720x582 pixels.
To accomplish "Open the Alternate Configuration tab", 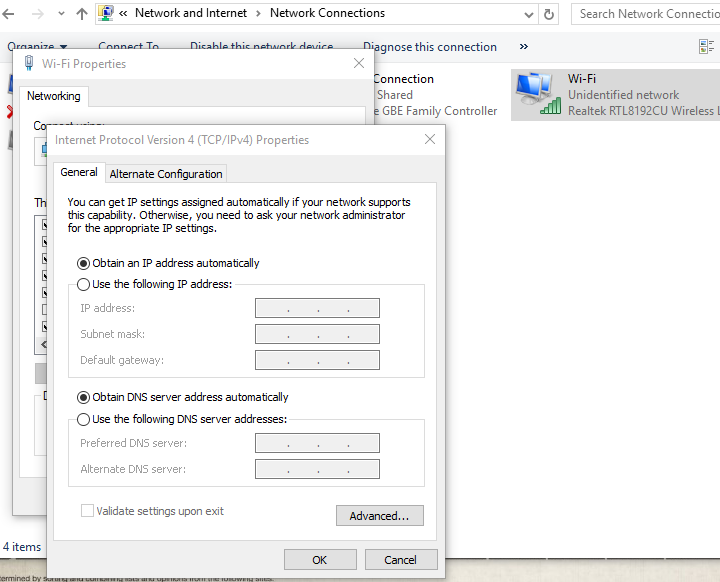I will coord(166,174).
